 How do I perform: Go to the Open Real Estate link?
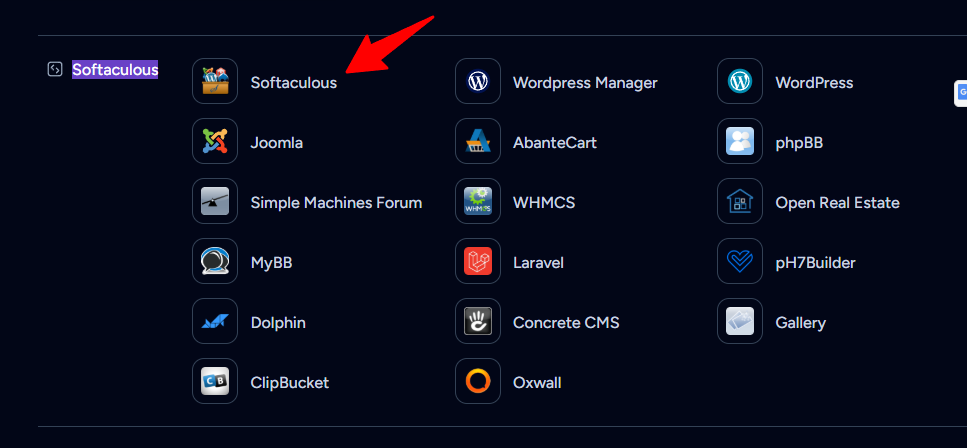(837, 203)
